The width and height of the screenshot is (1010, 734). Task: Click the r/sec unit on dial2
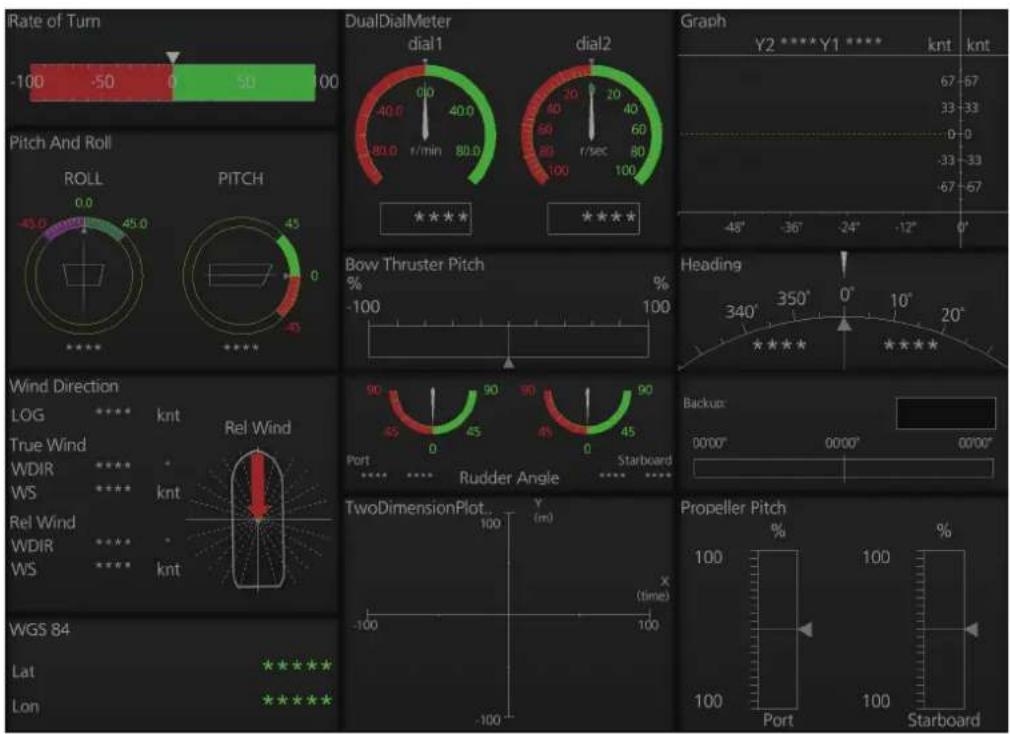pyautogui.click(x=593, y=151)
